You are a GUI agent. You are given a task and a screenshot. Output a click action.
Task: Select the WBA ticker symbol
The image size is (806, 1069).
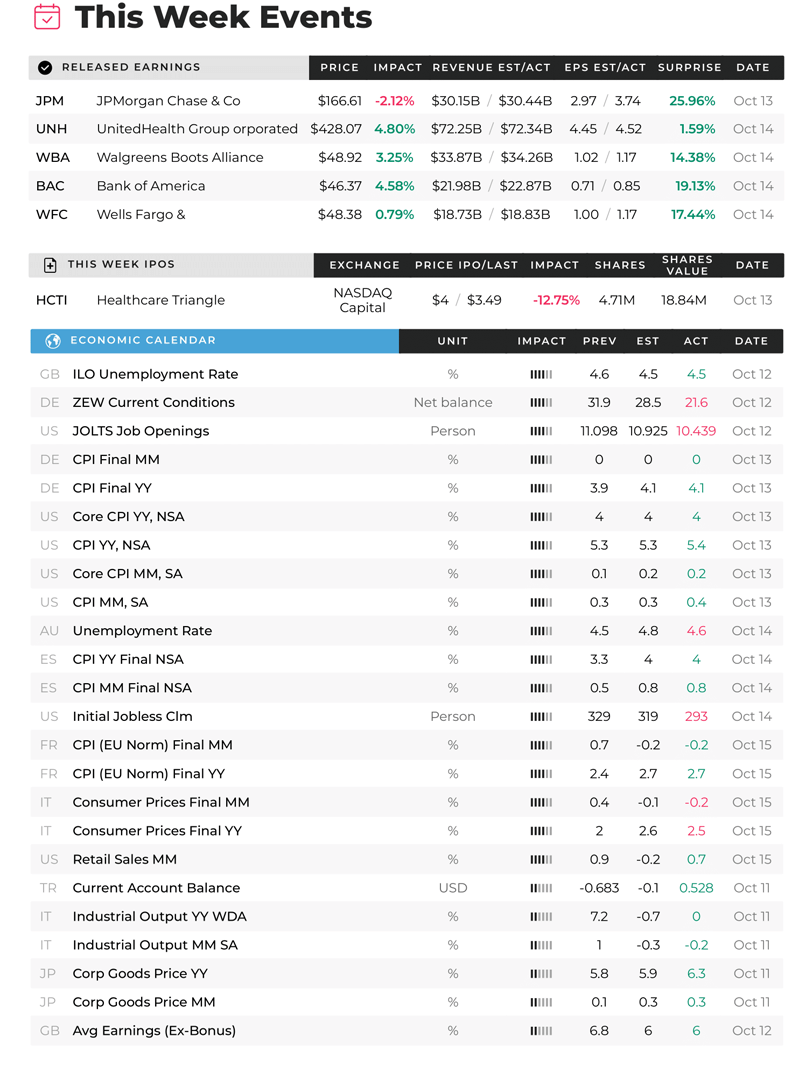click(x=53, y=157)
